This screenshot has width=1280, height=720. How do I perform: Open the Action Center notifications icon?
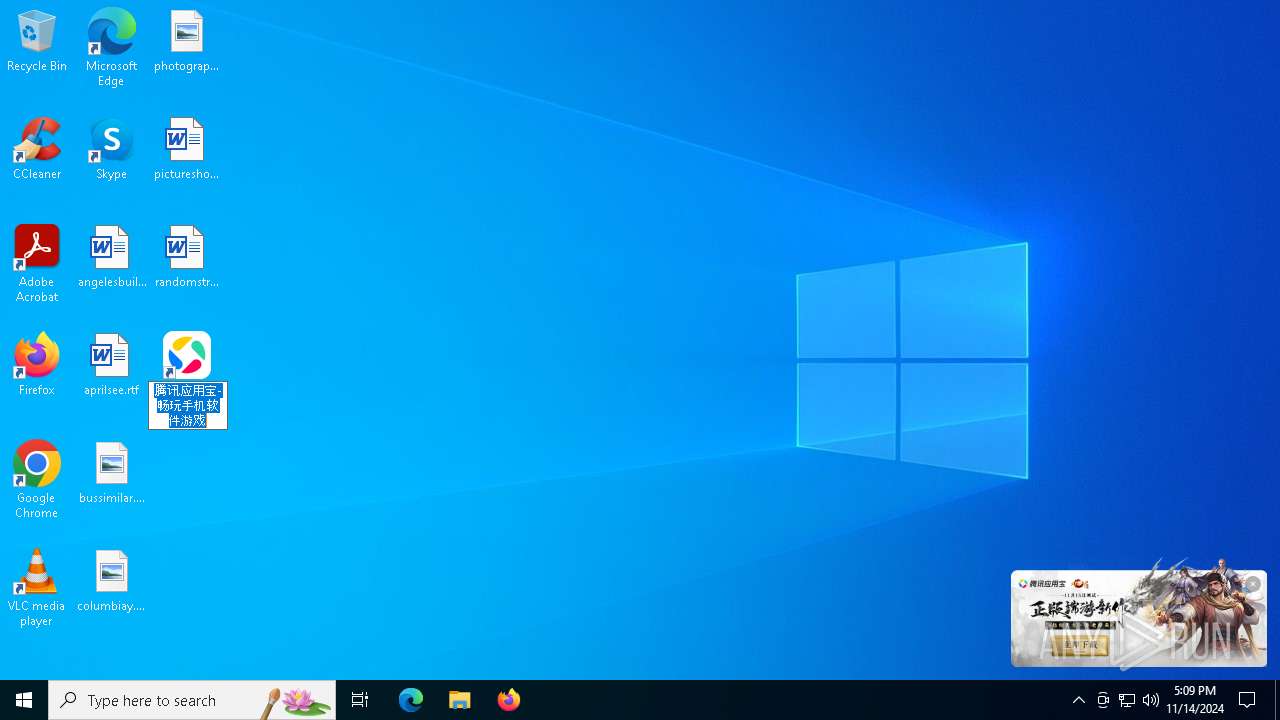(1248, 700)
